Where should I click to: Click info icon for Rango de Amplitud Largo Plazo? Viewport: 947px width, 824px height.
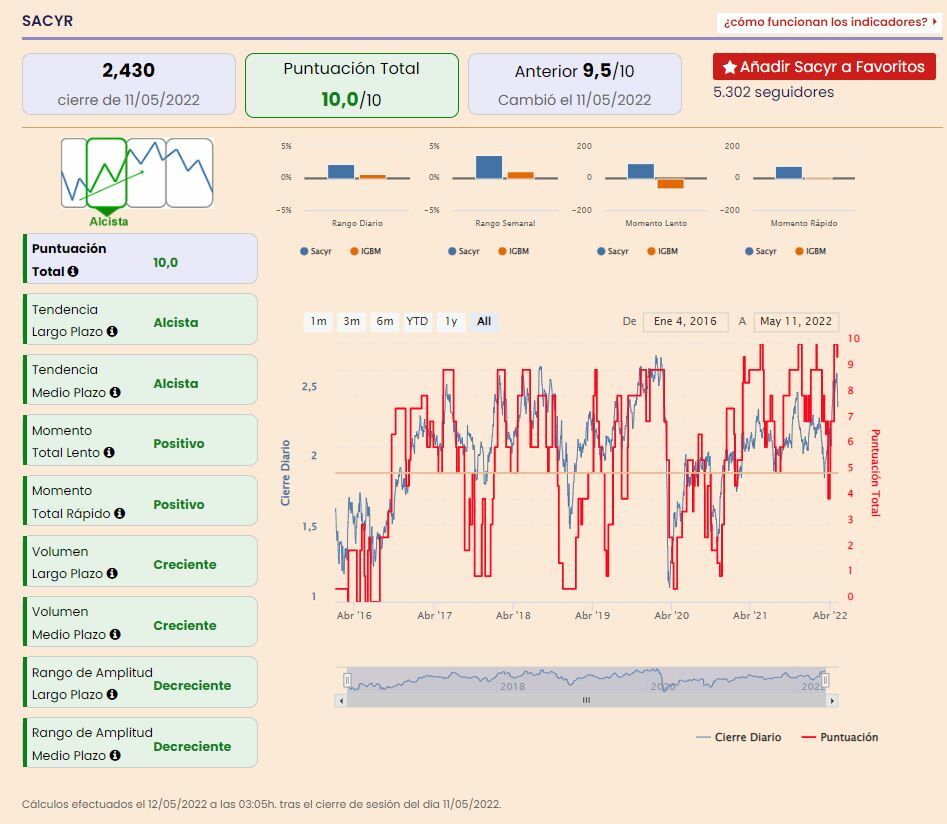(112, 695)
